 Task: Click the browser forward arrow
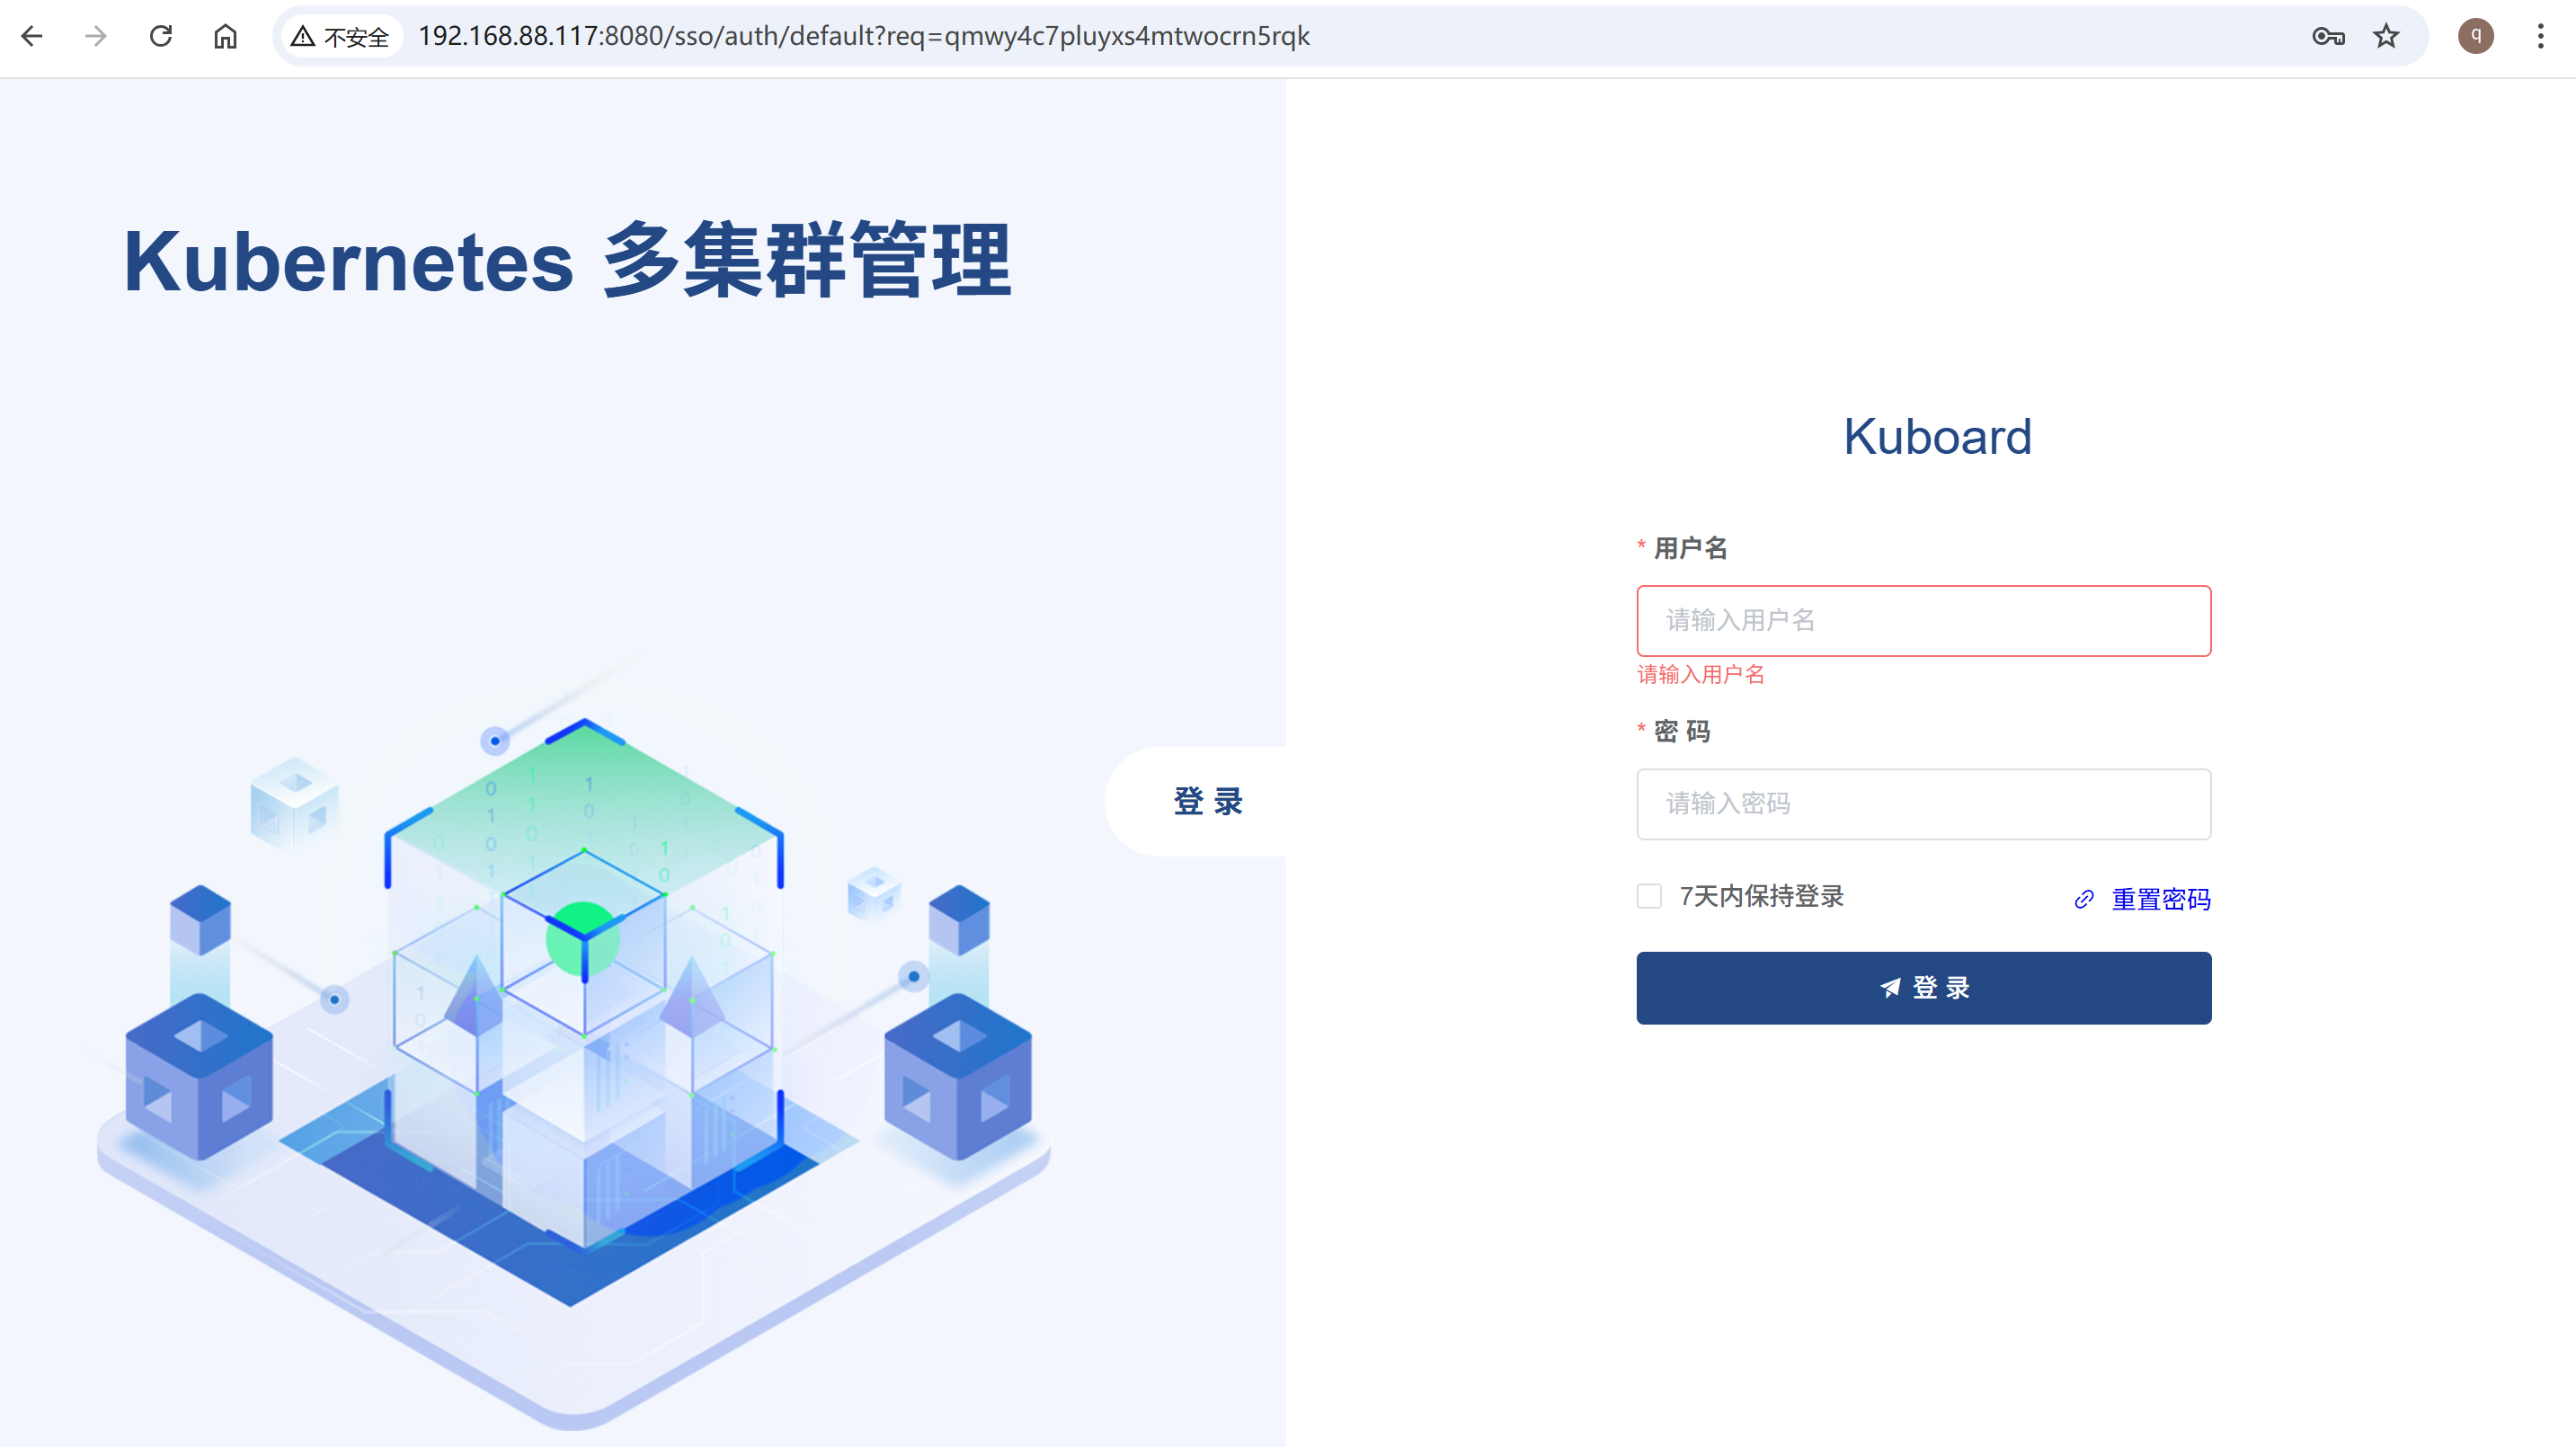coord(96,37)
